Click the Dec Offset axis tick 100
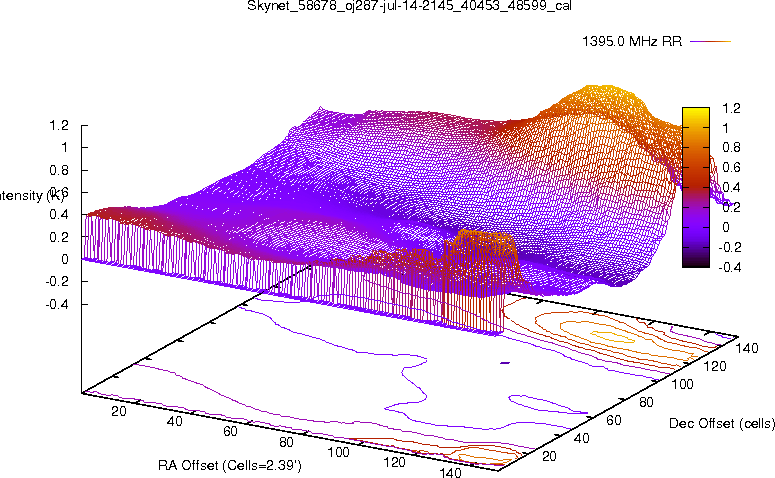Image resolution: width=775 pixels, height=478 pixels. (682, 384)
